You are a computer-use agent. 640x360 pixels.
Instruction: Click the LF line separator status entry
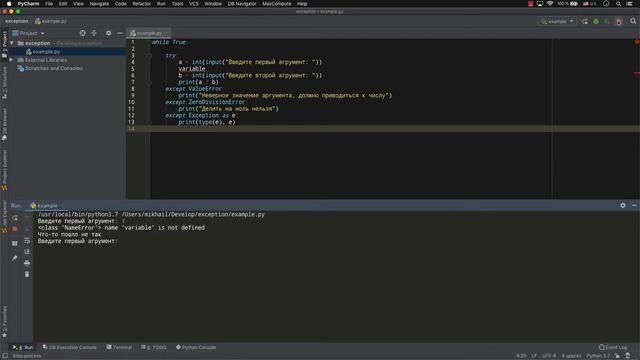tap(534, 356)
